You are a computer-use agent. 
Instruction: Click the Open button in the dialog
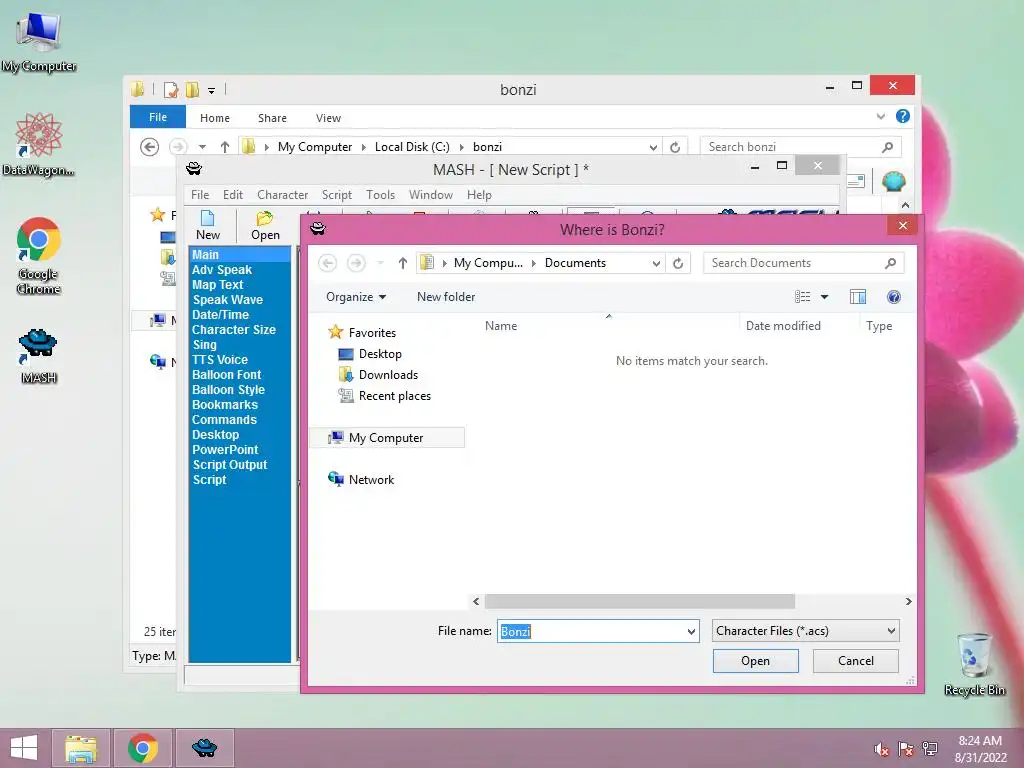pyautogui.click(x=756, y=661)
